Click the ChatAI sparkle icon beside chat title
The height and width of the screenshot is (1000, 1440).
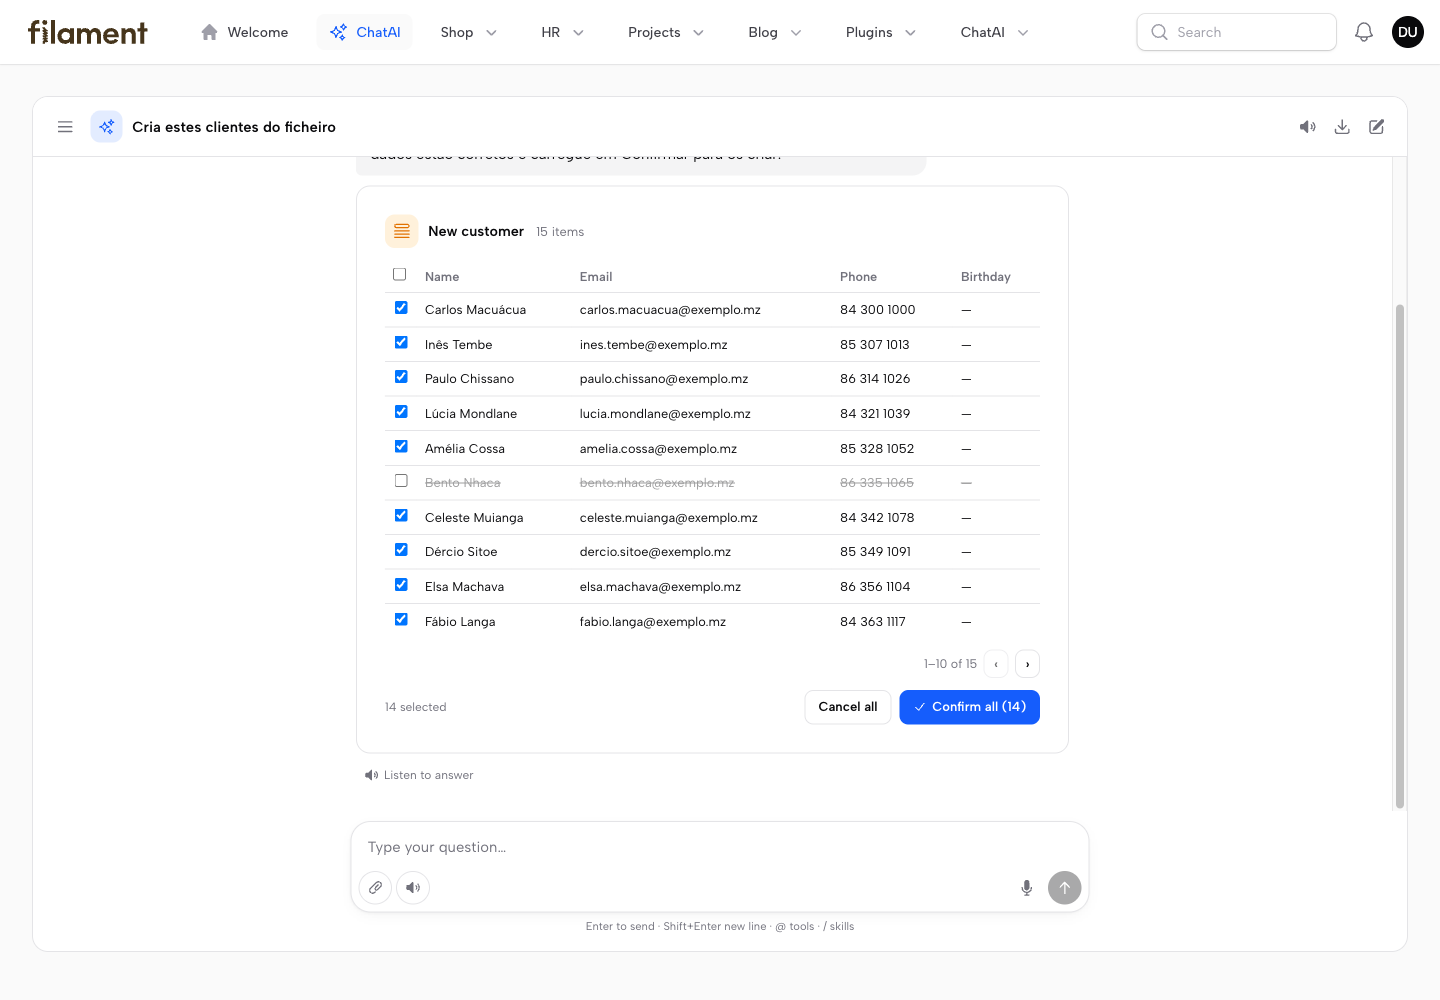107,127
